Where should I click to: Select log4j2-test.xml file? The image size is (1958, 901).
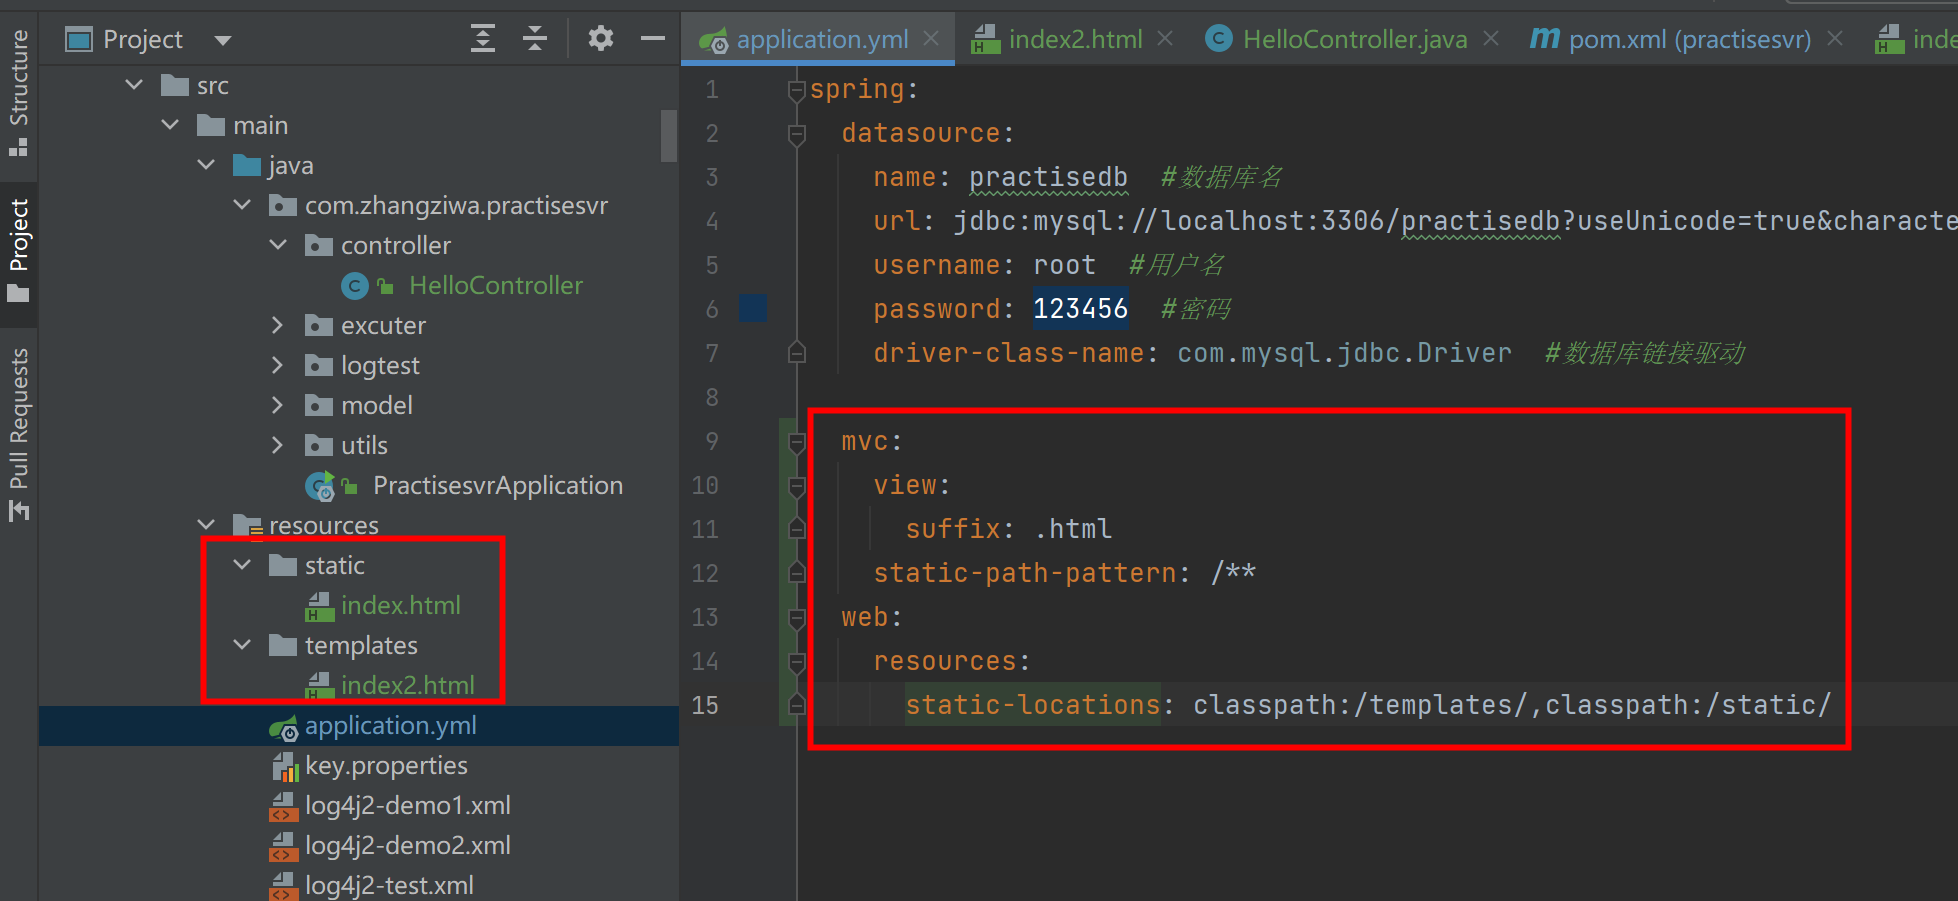click(x=389, y=885)
